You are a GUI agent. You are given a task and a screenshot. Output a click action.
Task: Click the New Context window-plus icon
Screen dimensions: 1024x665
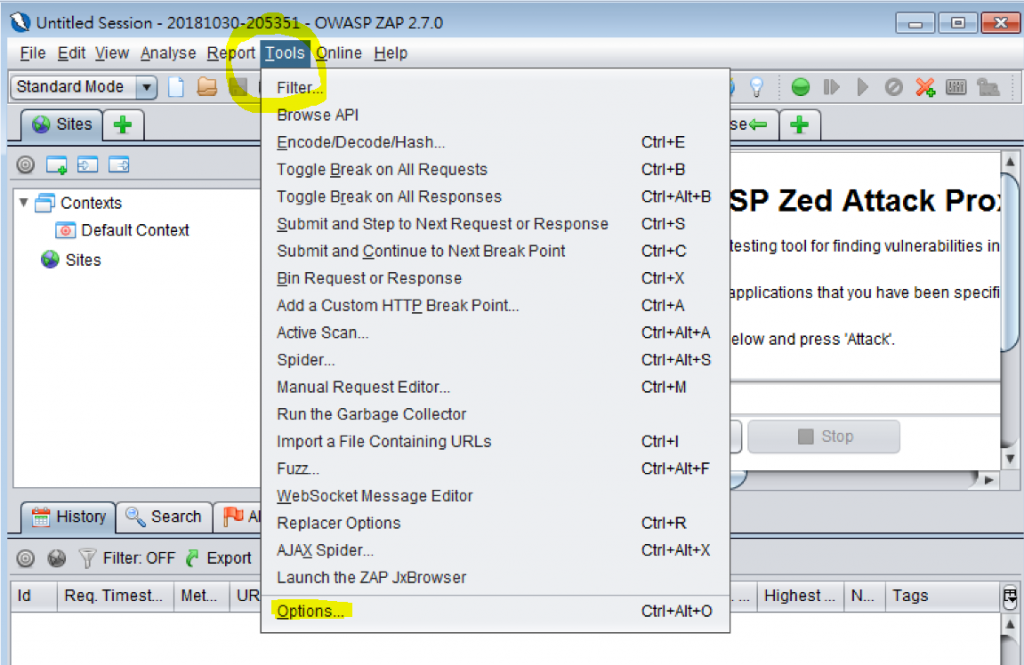(57, 165)
